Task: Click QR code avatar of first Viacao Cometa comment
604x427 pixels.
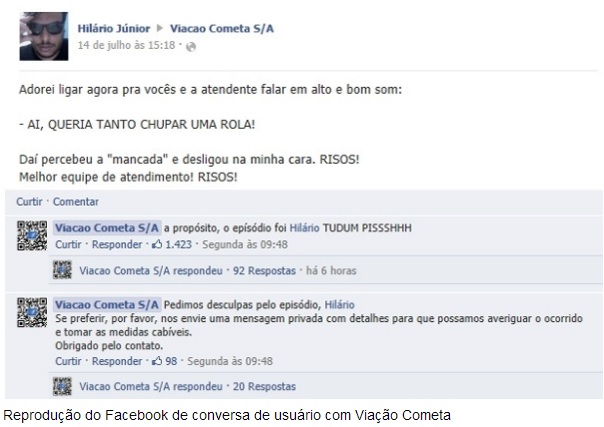Action: tap(32, 236)
